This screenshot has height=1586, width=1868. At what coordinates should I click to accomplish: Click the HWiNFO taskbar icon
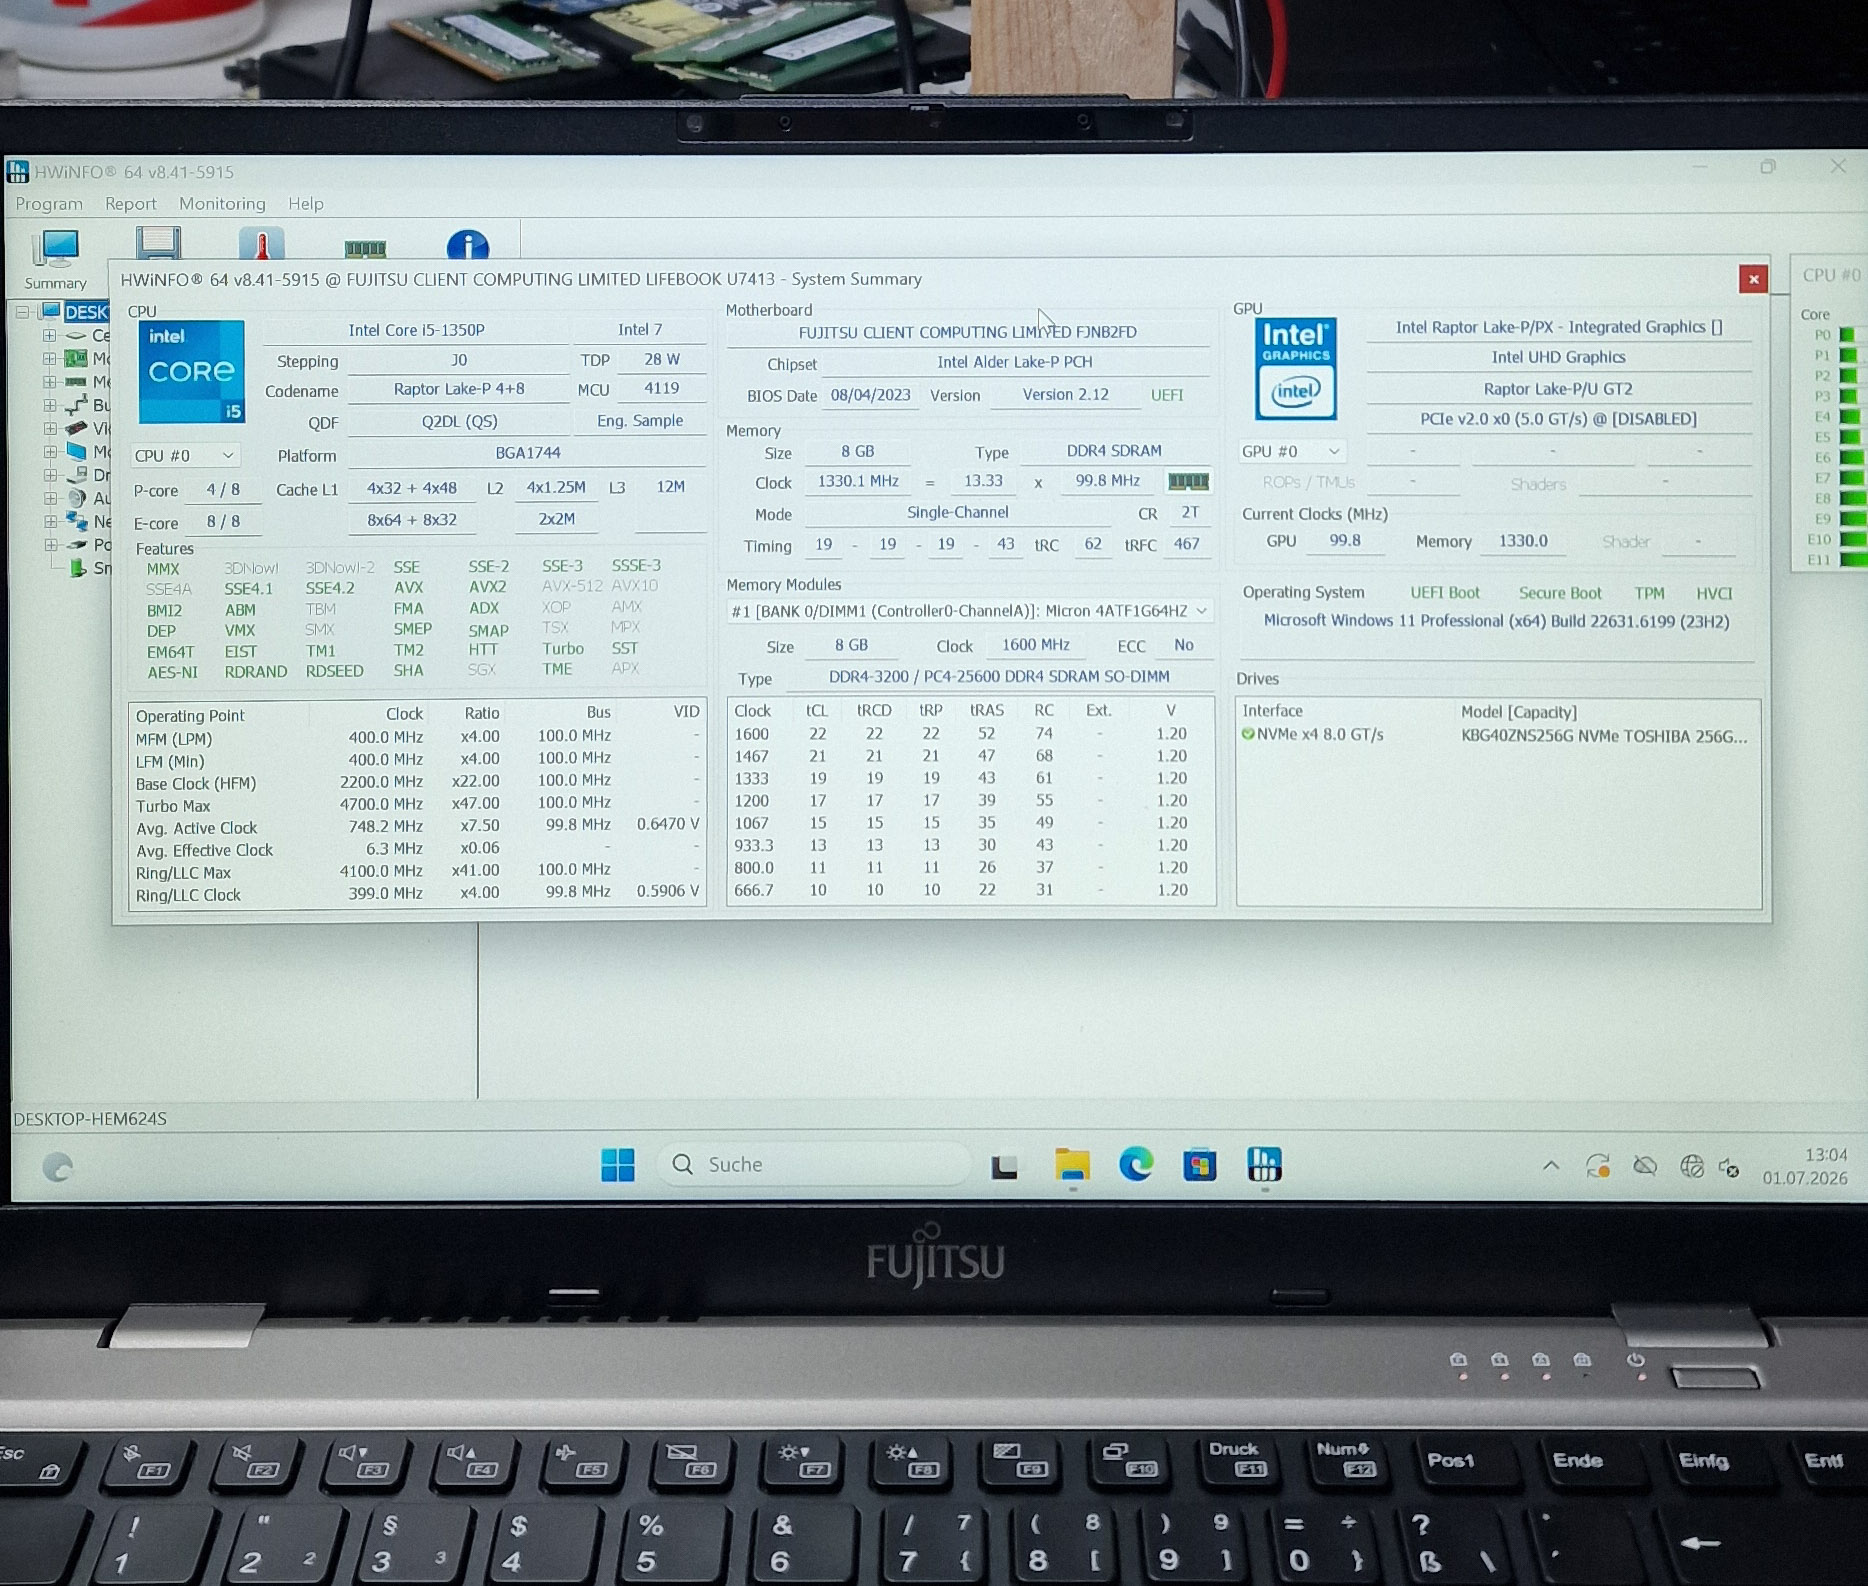(x=1265, y=1164)
